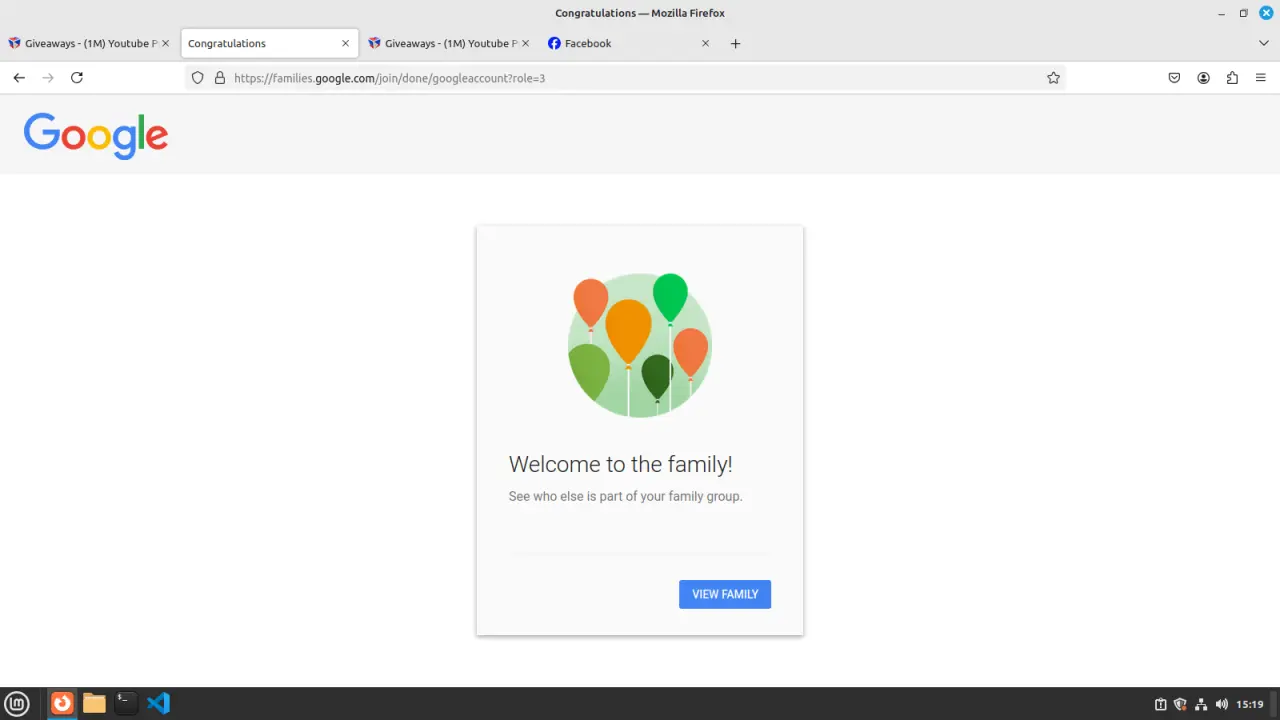Open the volume speaker tray icon

coord(1221,705)
